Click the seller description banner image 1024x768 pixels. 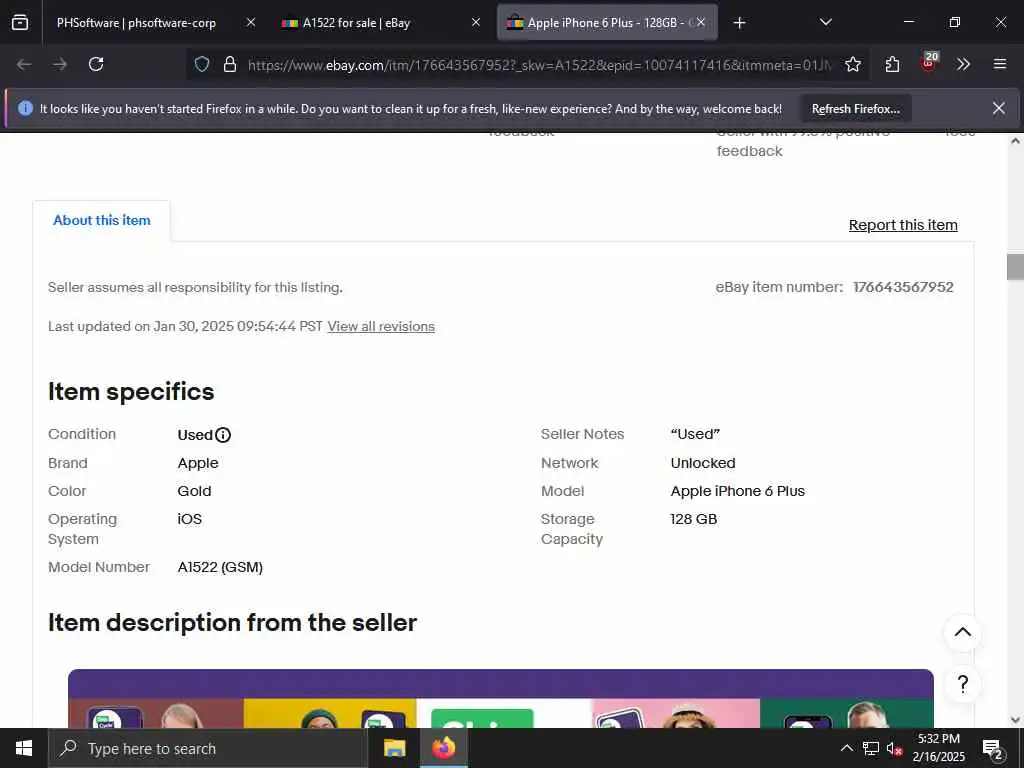click(x=501, y=698)
